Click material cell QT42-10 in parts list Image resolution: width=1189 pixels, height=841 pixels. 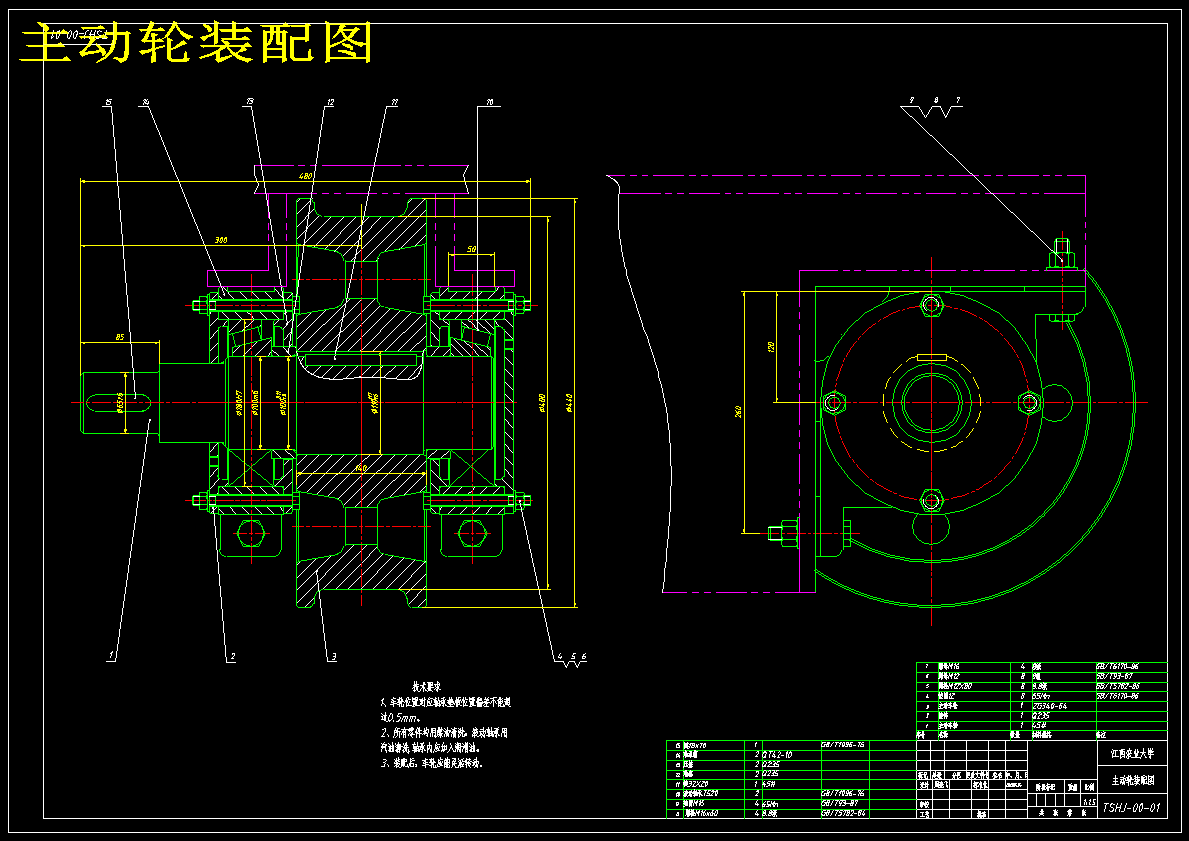775,755
